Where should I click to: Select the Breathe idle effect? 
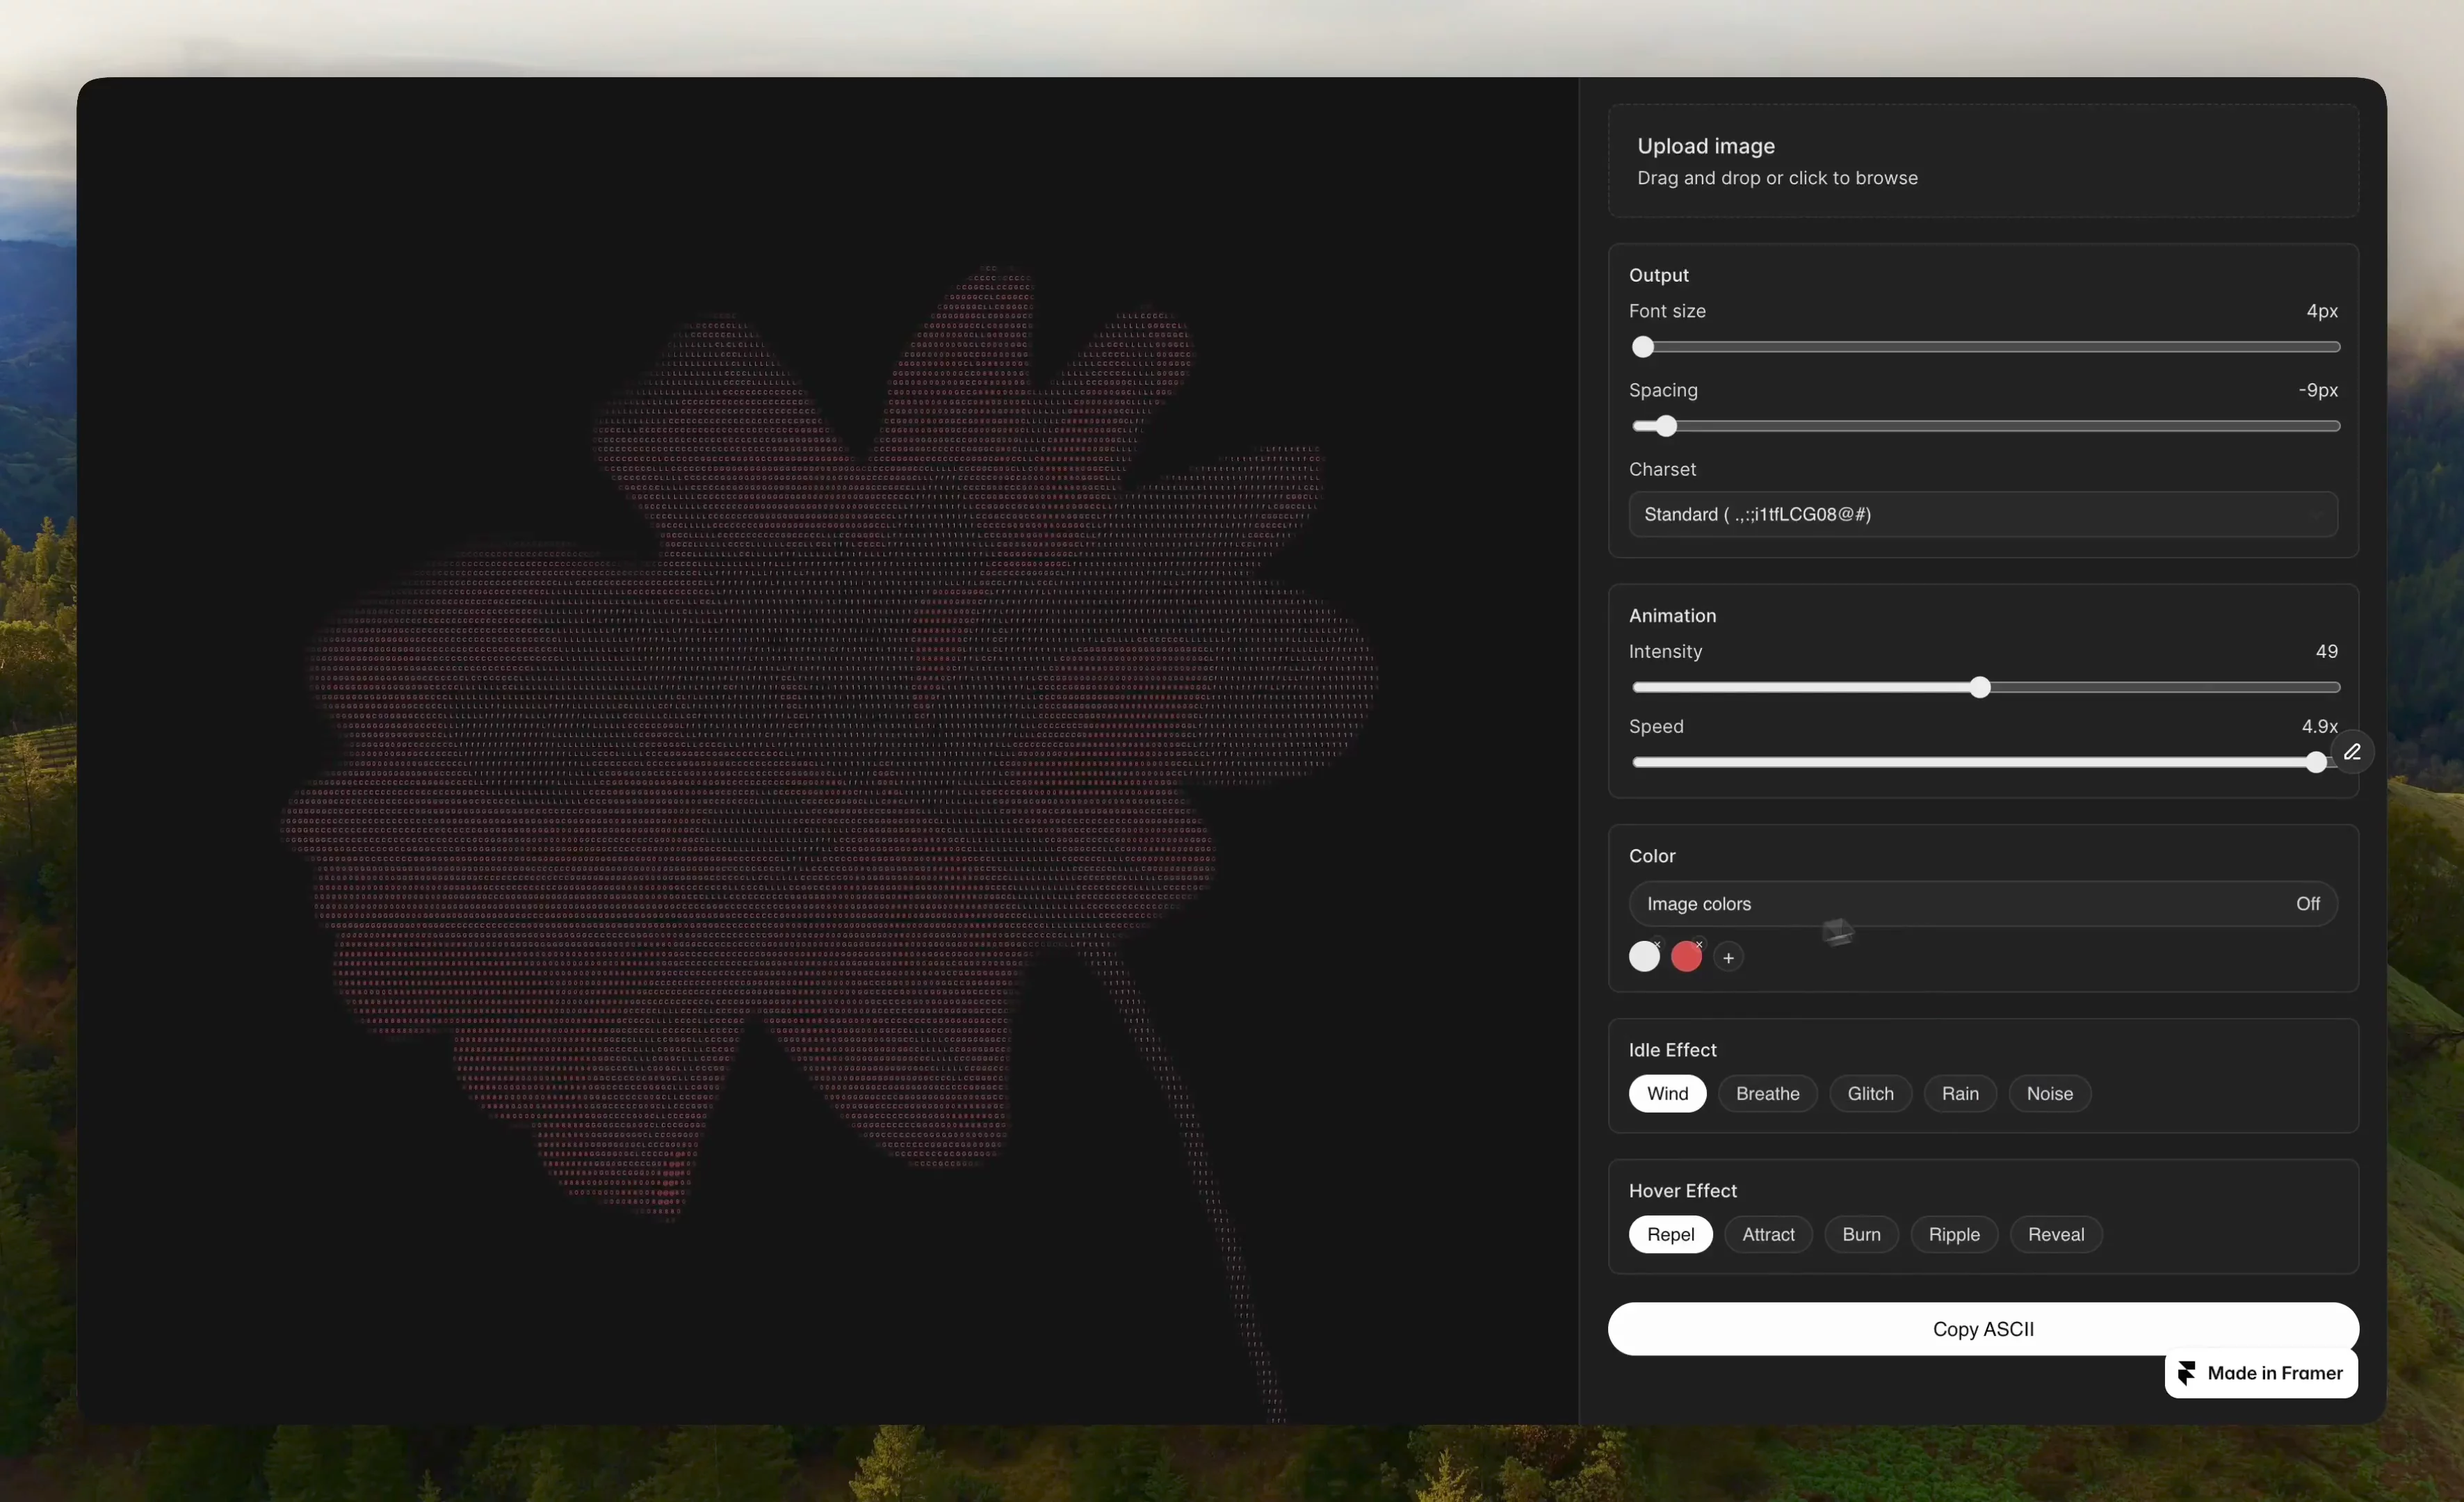(x=1767, y=1094)
